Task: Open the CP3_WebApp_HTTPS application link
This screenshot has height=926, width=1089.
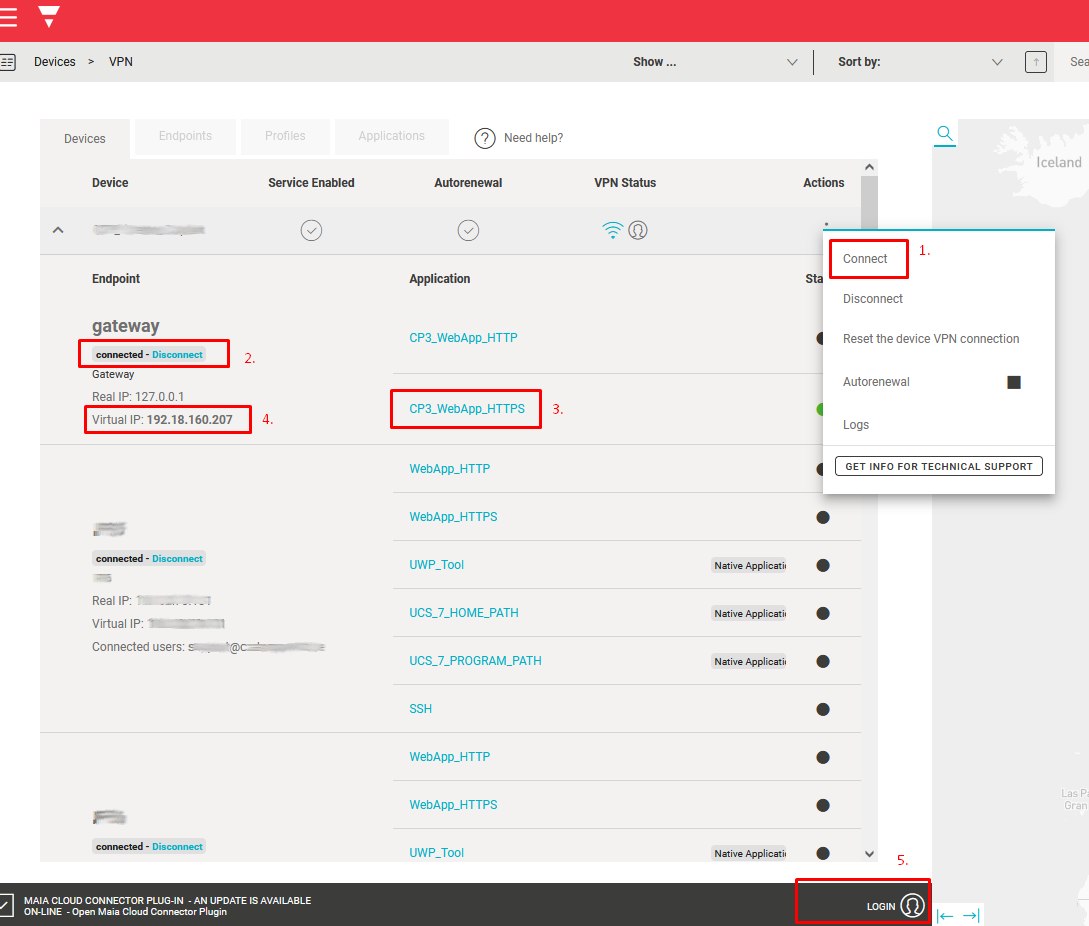Action: 467,408
